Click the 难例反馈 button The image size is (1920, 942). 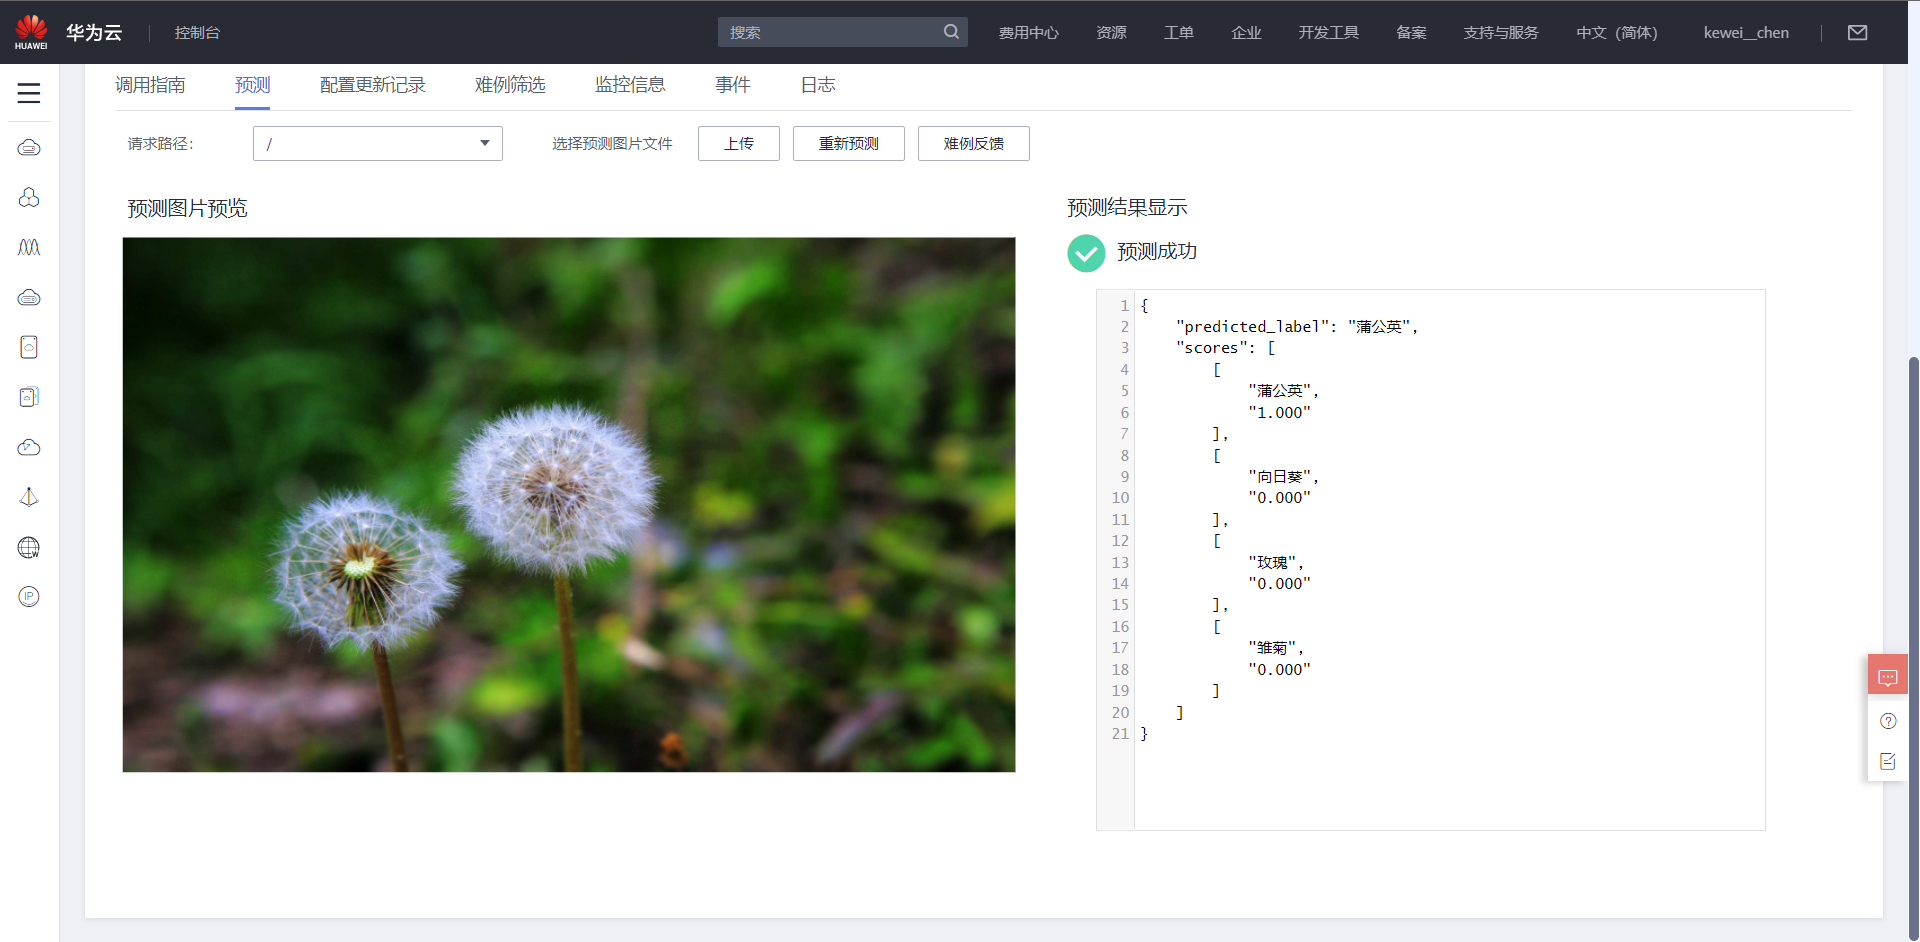click(x=974, y=144)
